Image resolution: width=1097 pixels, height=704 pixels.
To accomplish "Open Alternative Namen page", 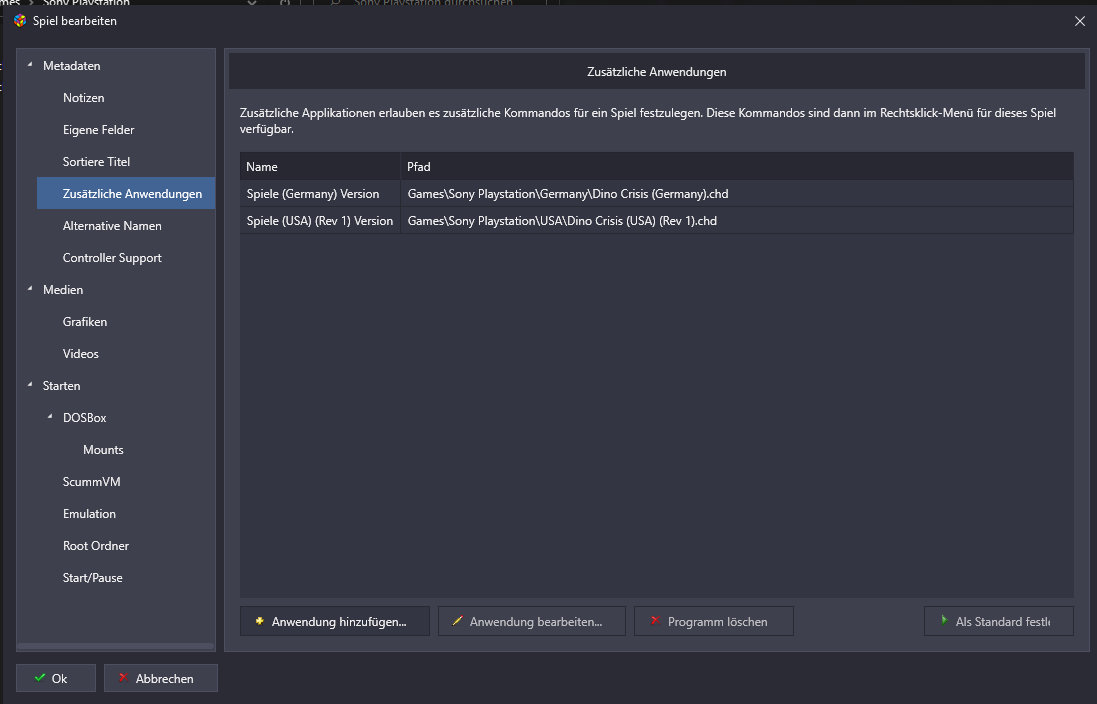I will 112,225.
